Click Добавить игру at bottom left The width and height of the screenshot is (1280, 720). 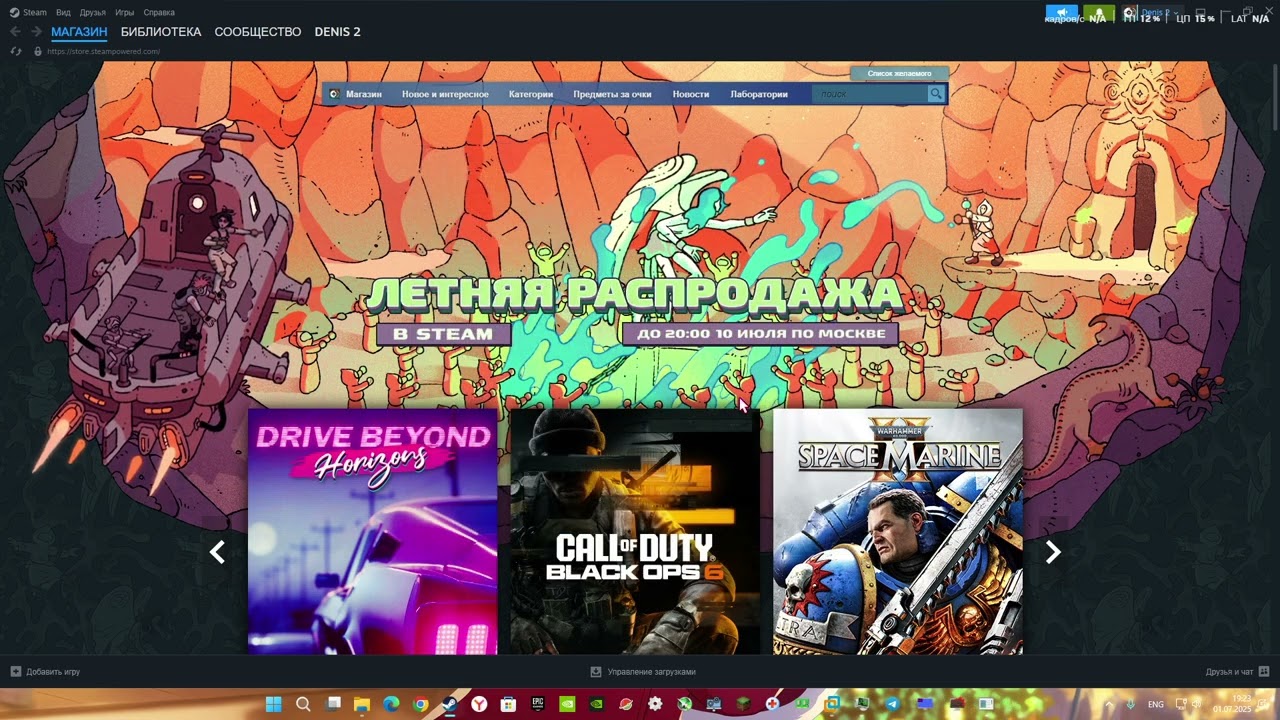[45, 672]
